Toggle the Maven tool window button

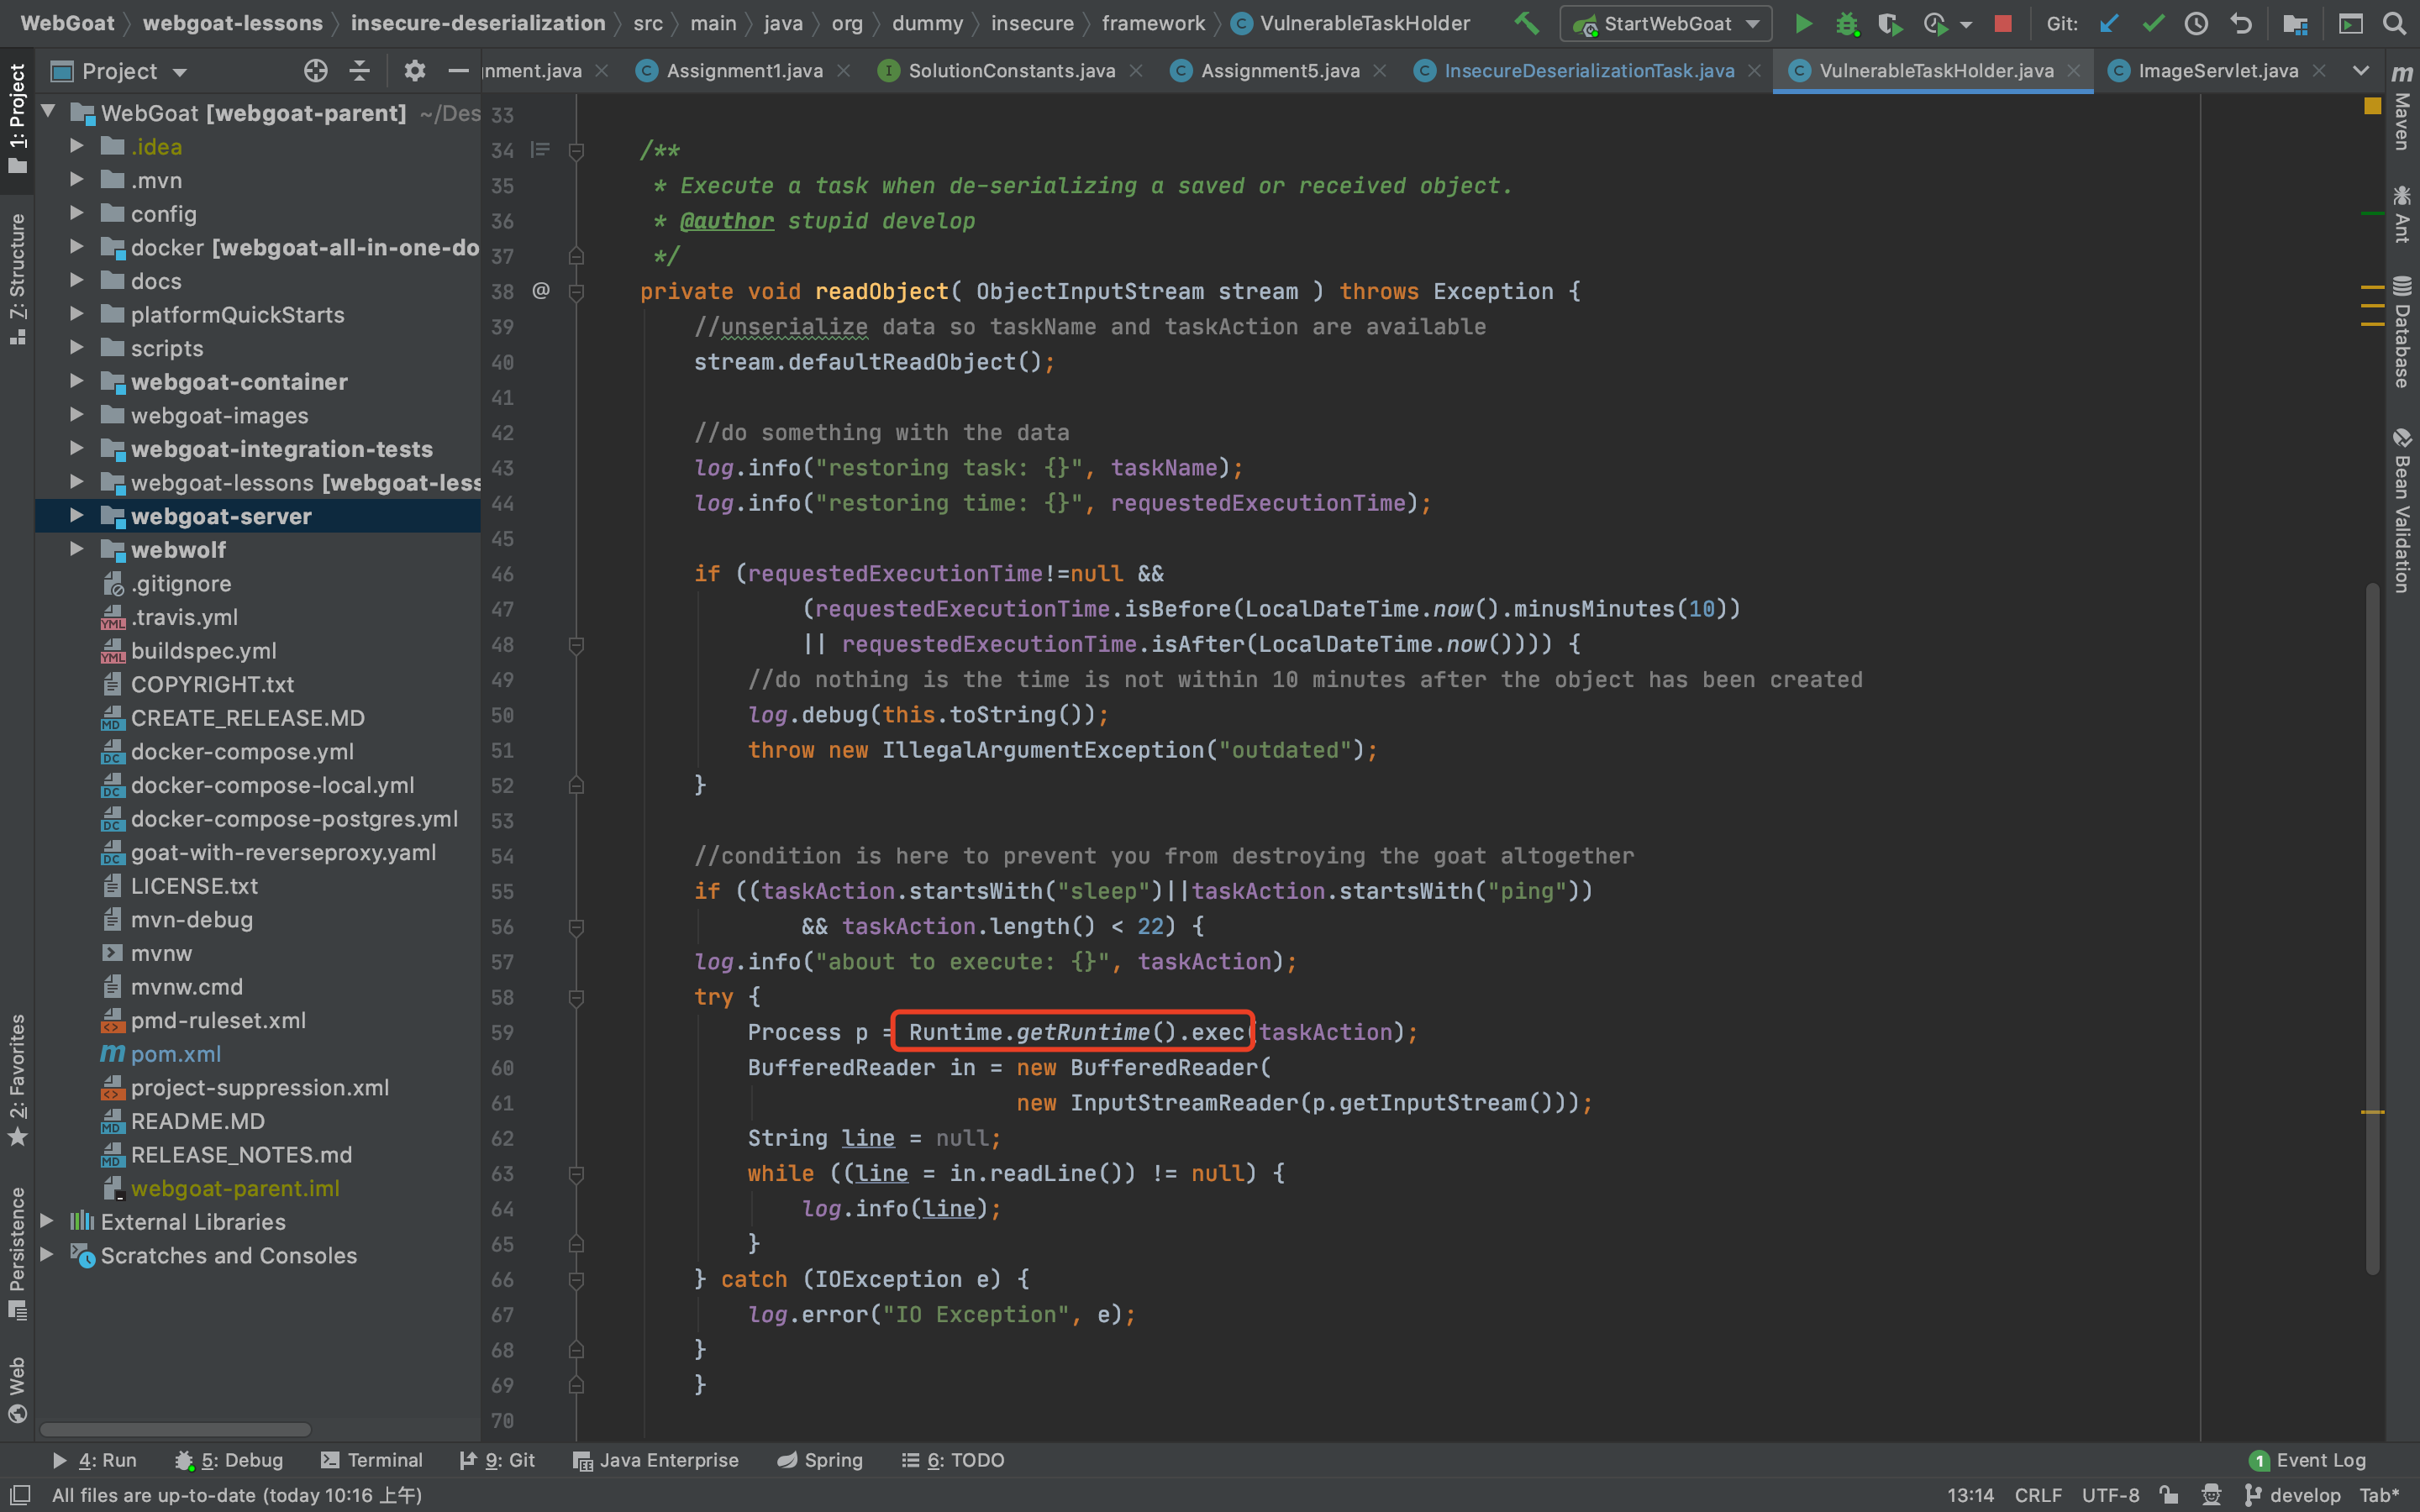[x=2402, y=110]
